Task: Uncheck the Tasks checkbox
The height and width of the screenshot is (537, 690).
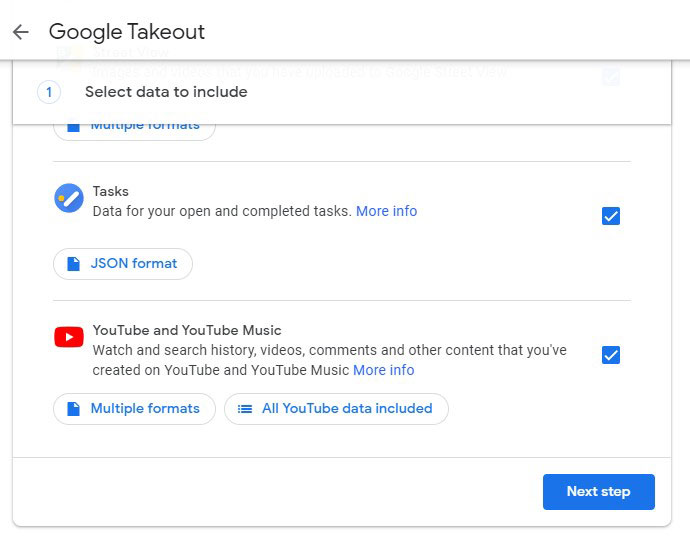Action: (x=611, y=216)
